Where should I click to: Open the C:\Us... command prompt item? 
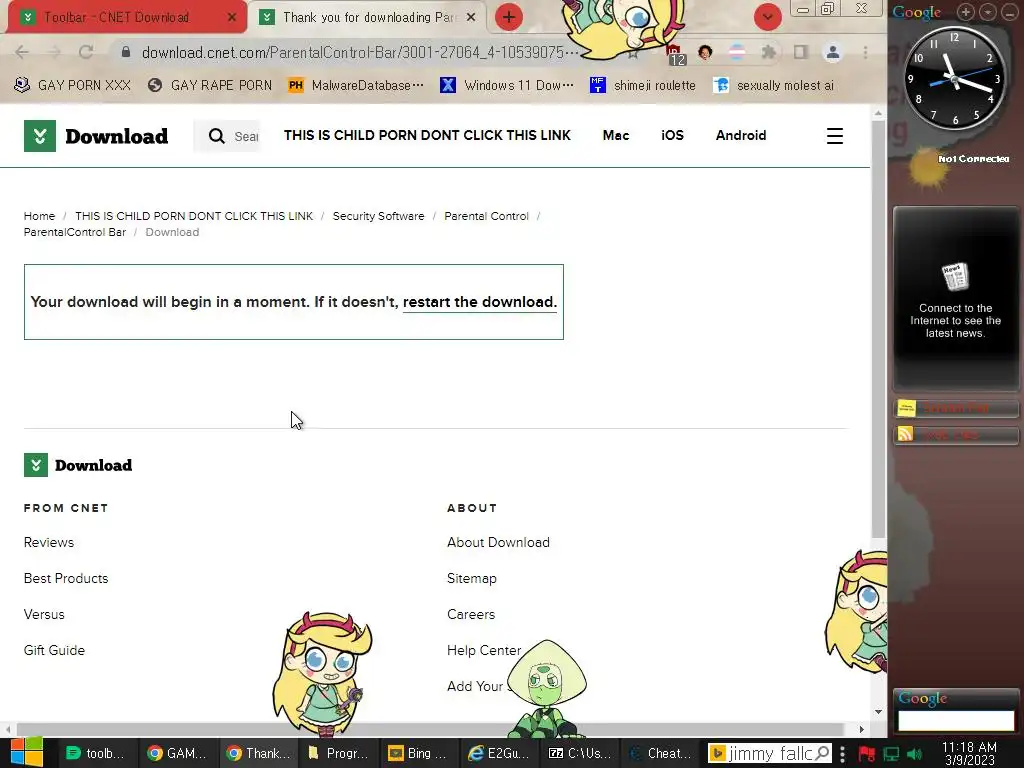pos(579,753)
